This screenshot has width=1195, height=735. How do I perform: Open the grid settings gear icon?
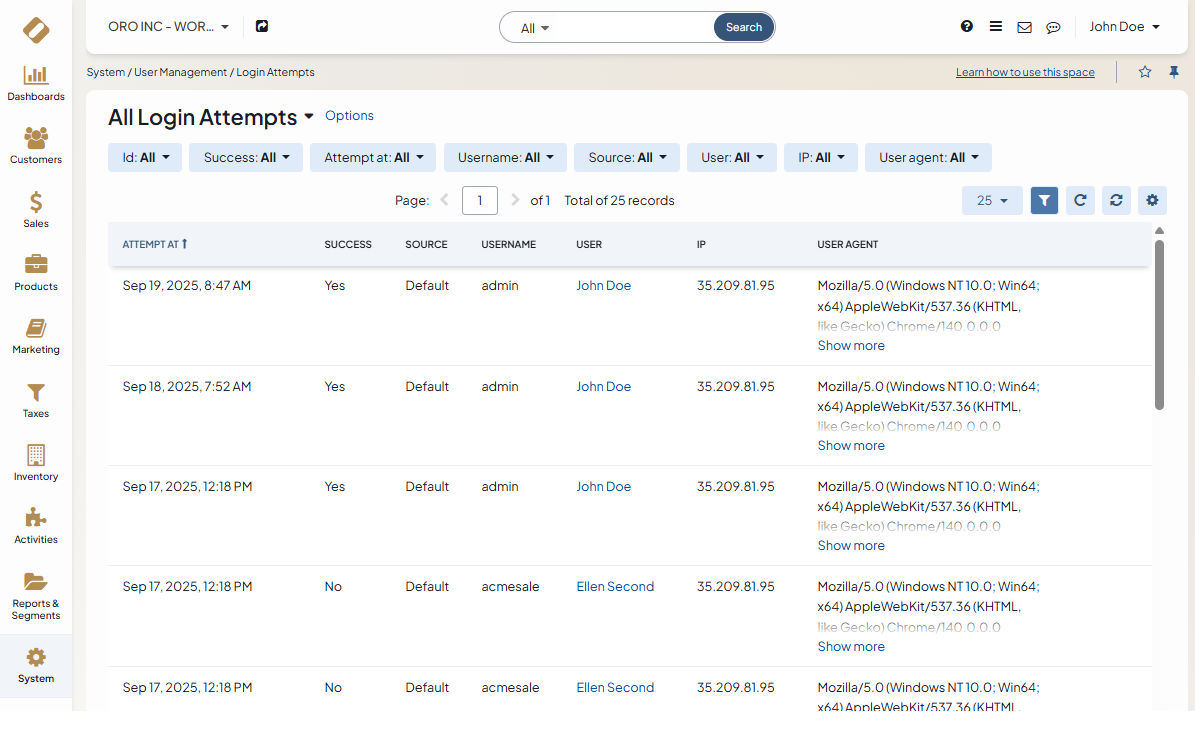[1152, 200]
